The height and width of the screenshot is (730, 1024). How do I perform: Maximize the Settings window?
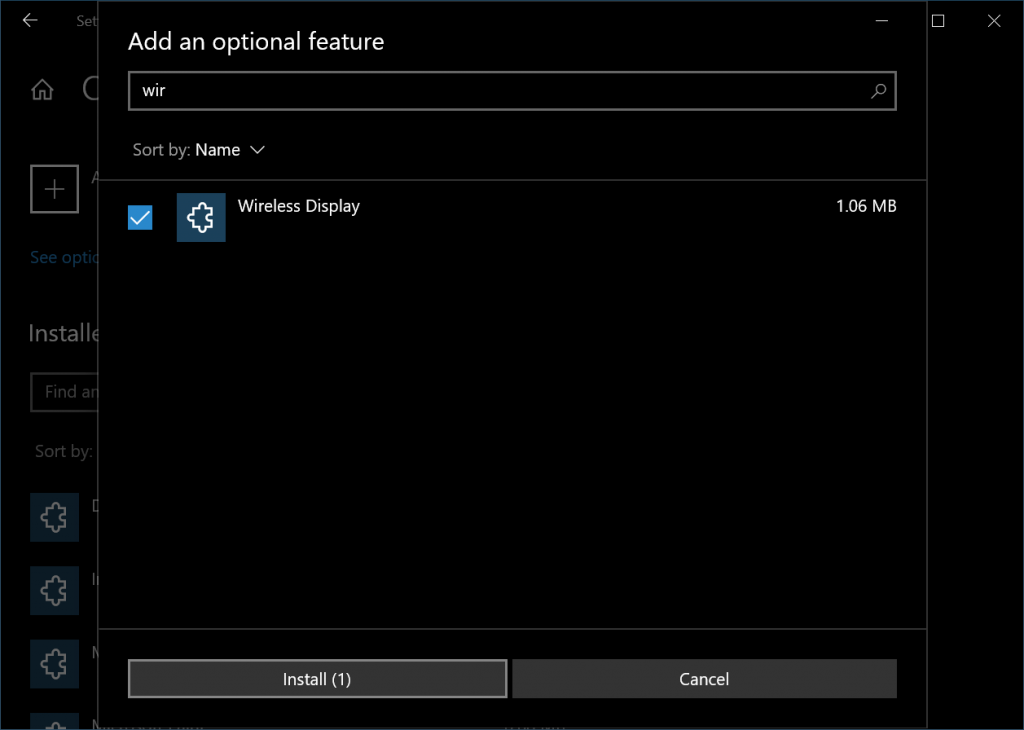click(x=938, y=21)
